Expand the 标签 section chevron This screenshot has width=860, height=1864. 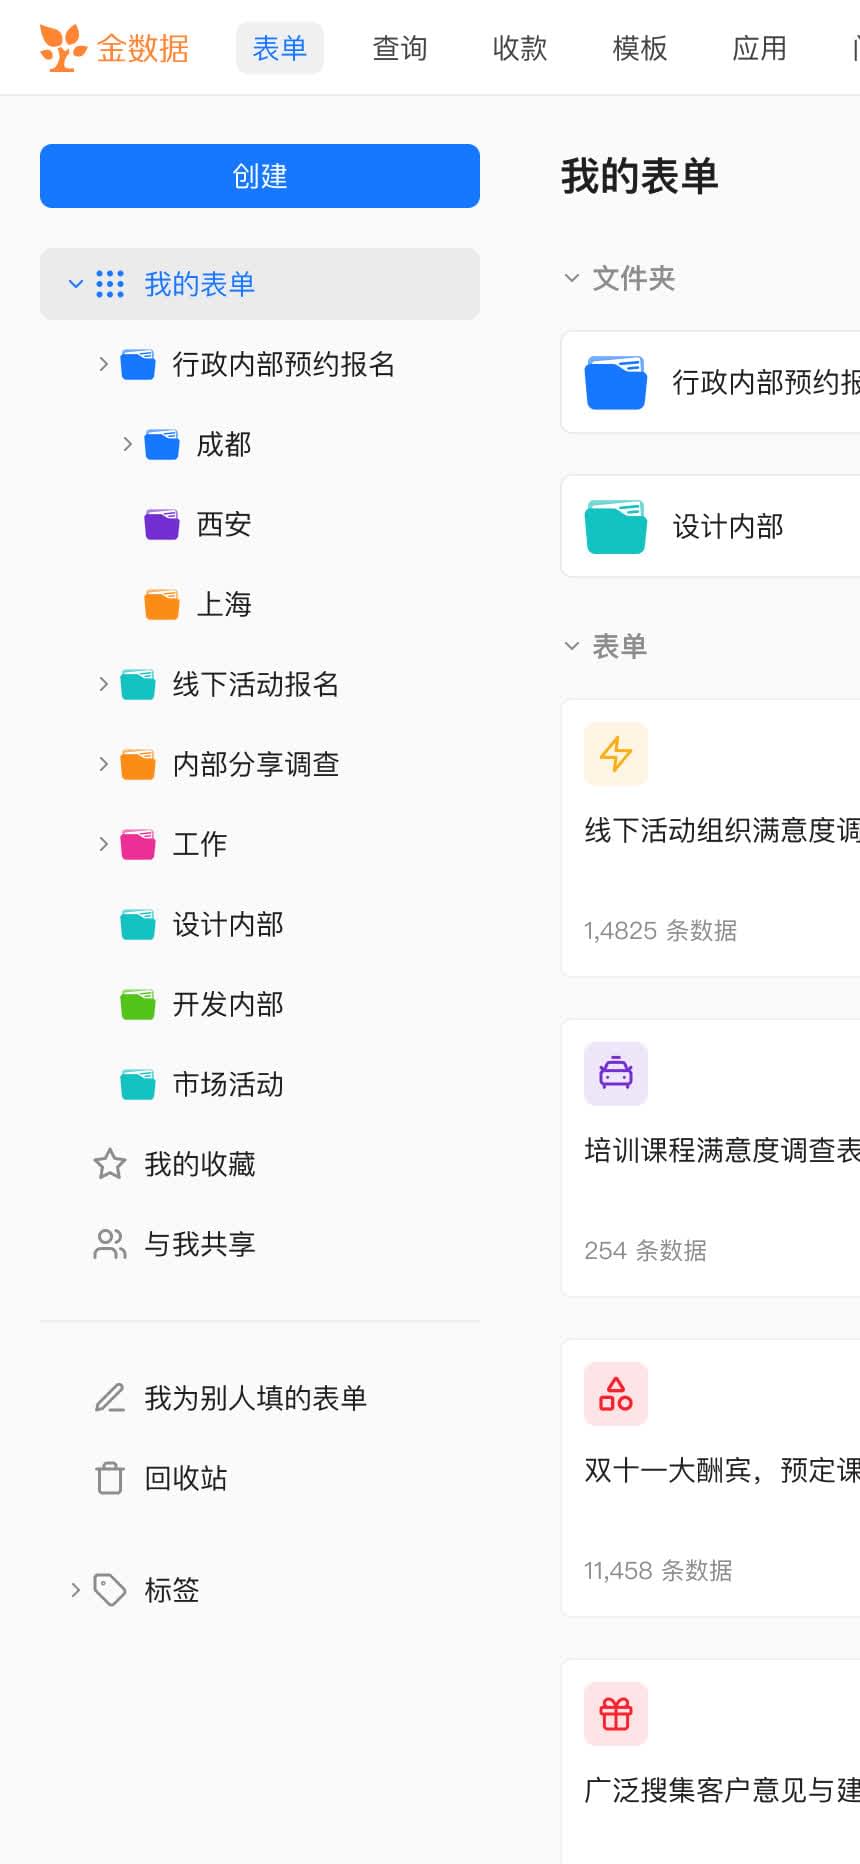coord(75,1590)
